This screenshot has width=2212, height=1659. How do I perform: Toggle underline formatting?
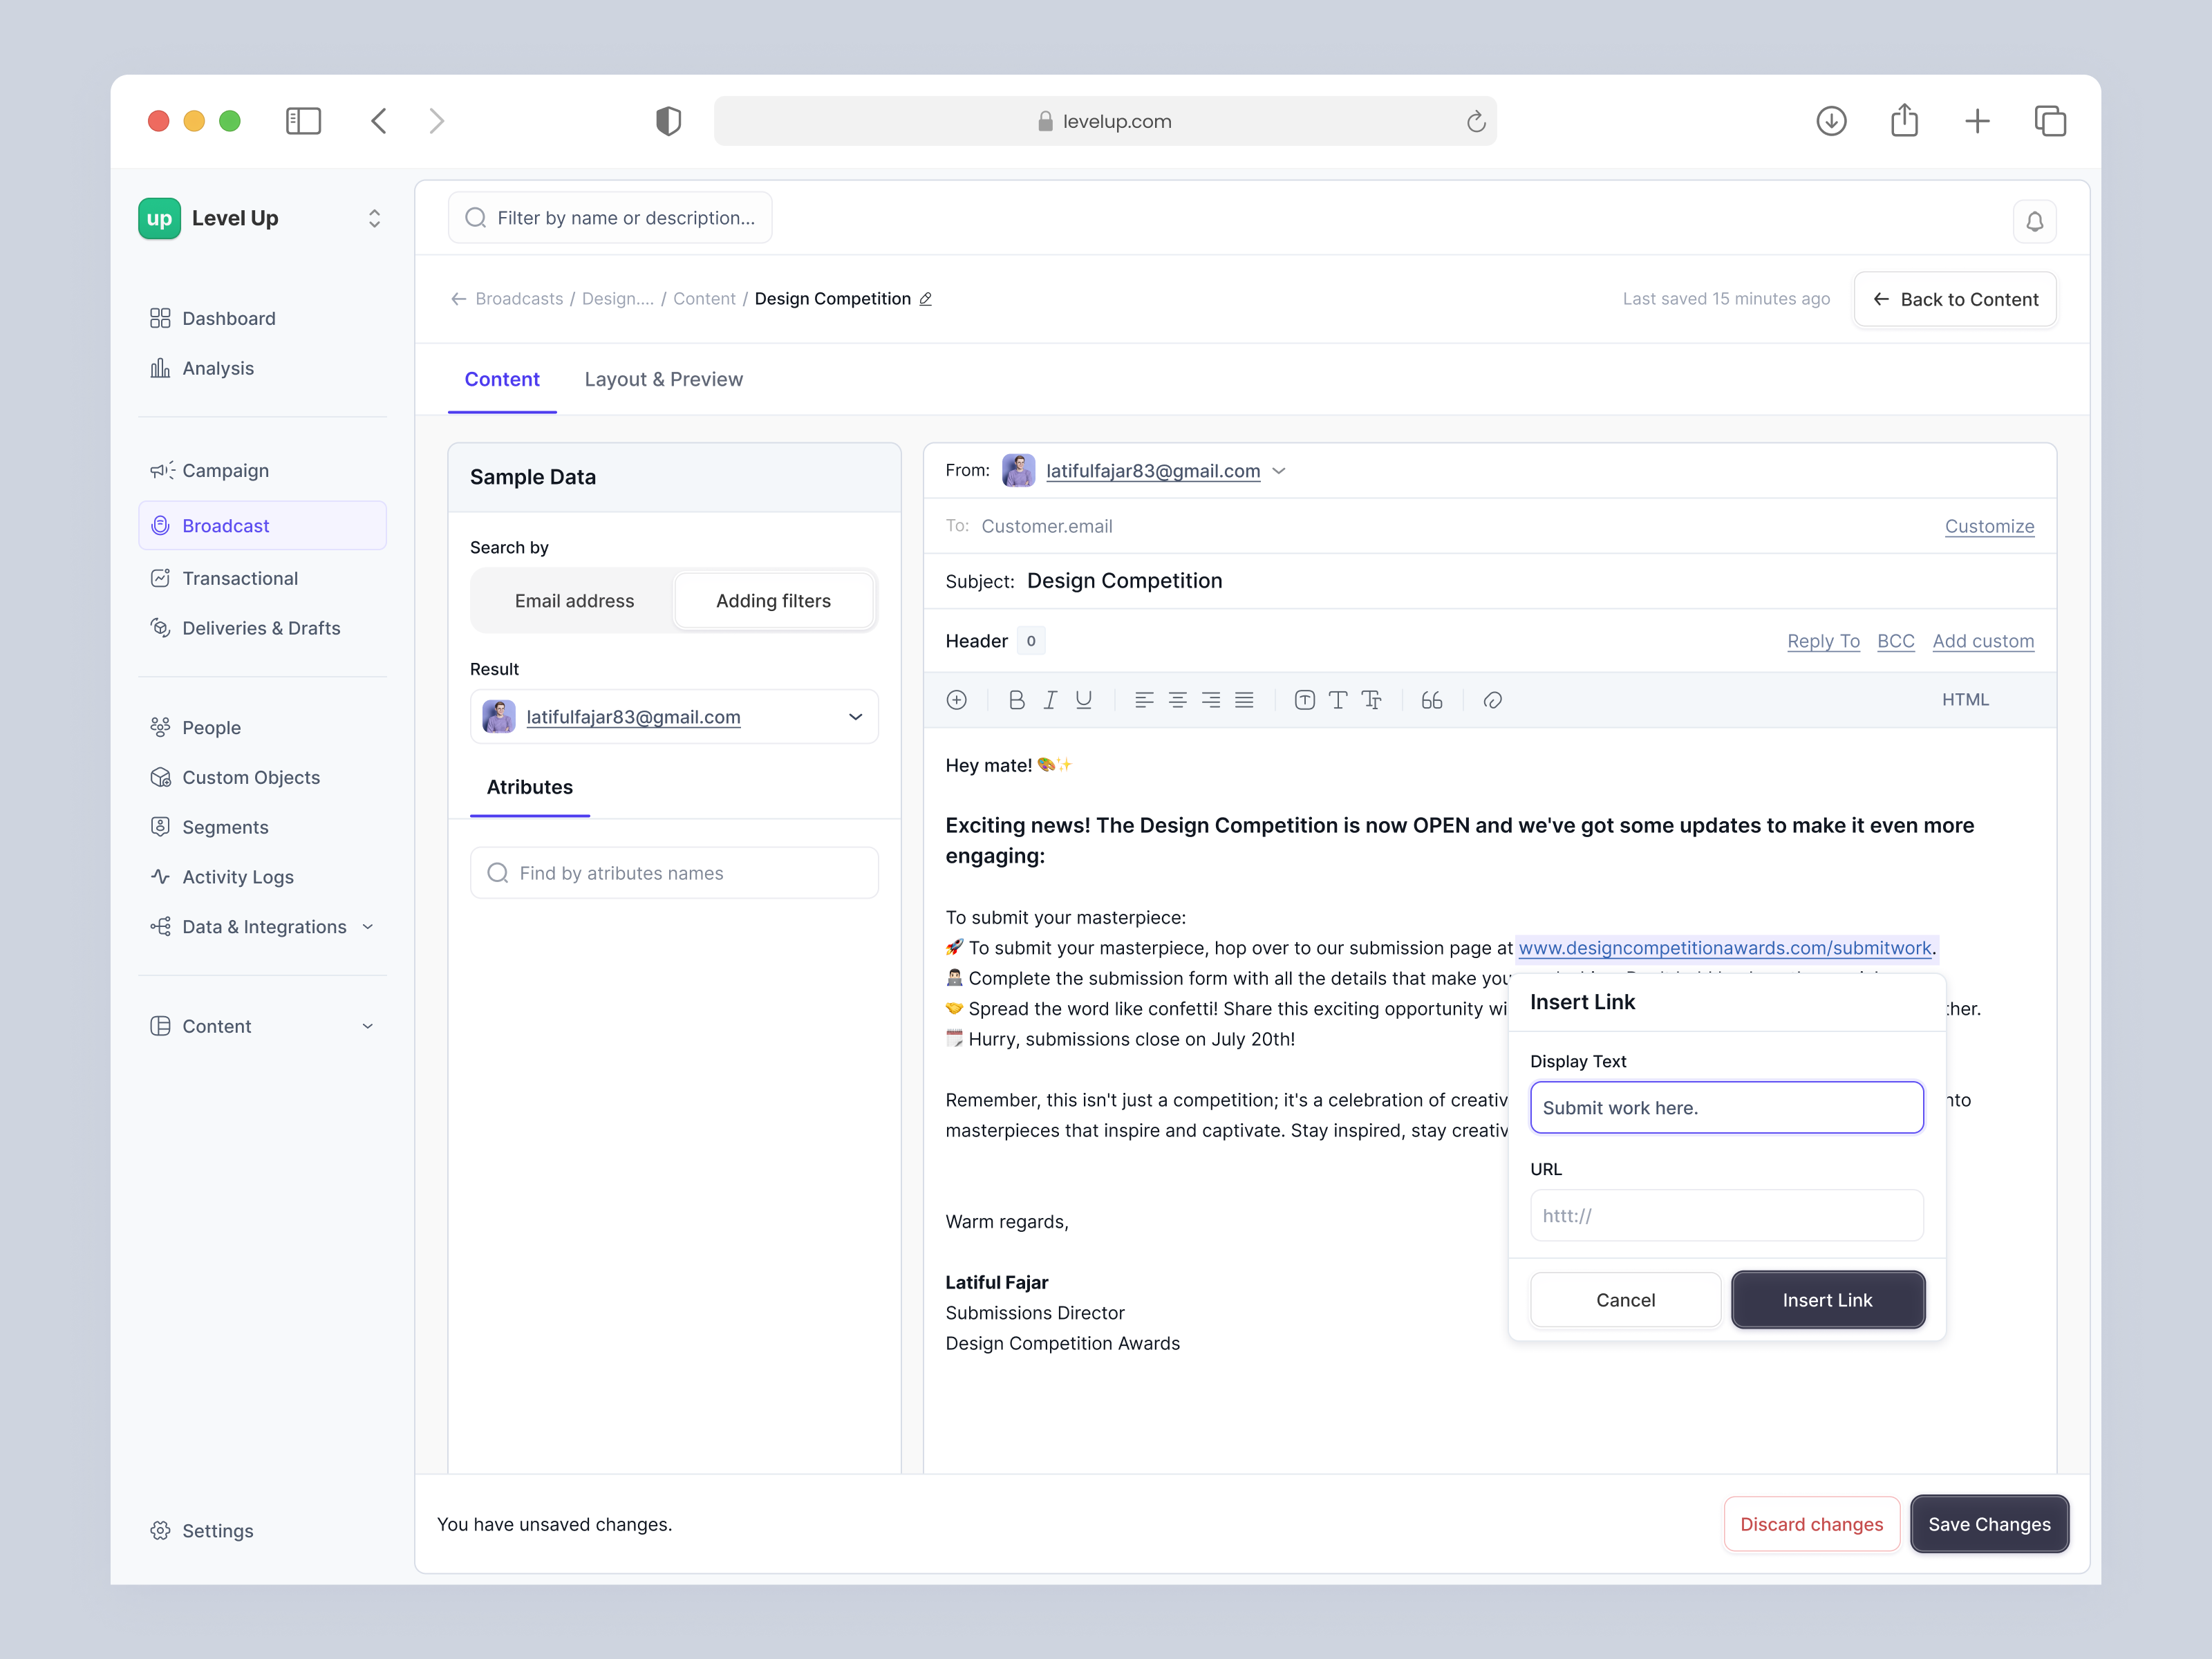coord(1083,700)
